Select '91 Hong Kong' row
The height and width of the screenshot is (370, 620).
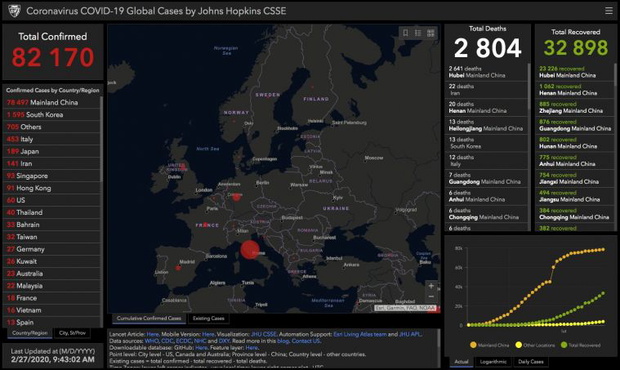point(52,188)
